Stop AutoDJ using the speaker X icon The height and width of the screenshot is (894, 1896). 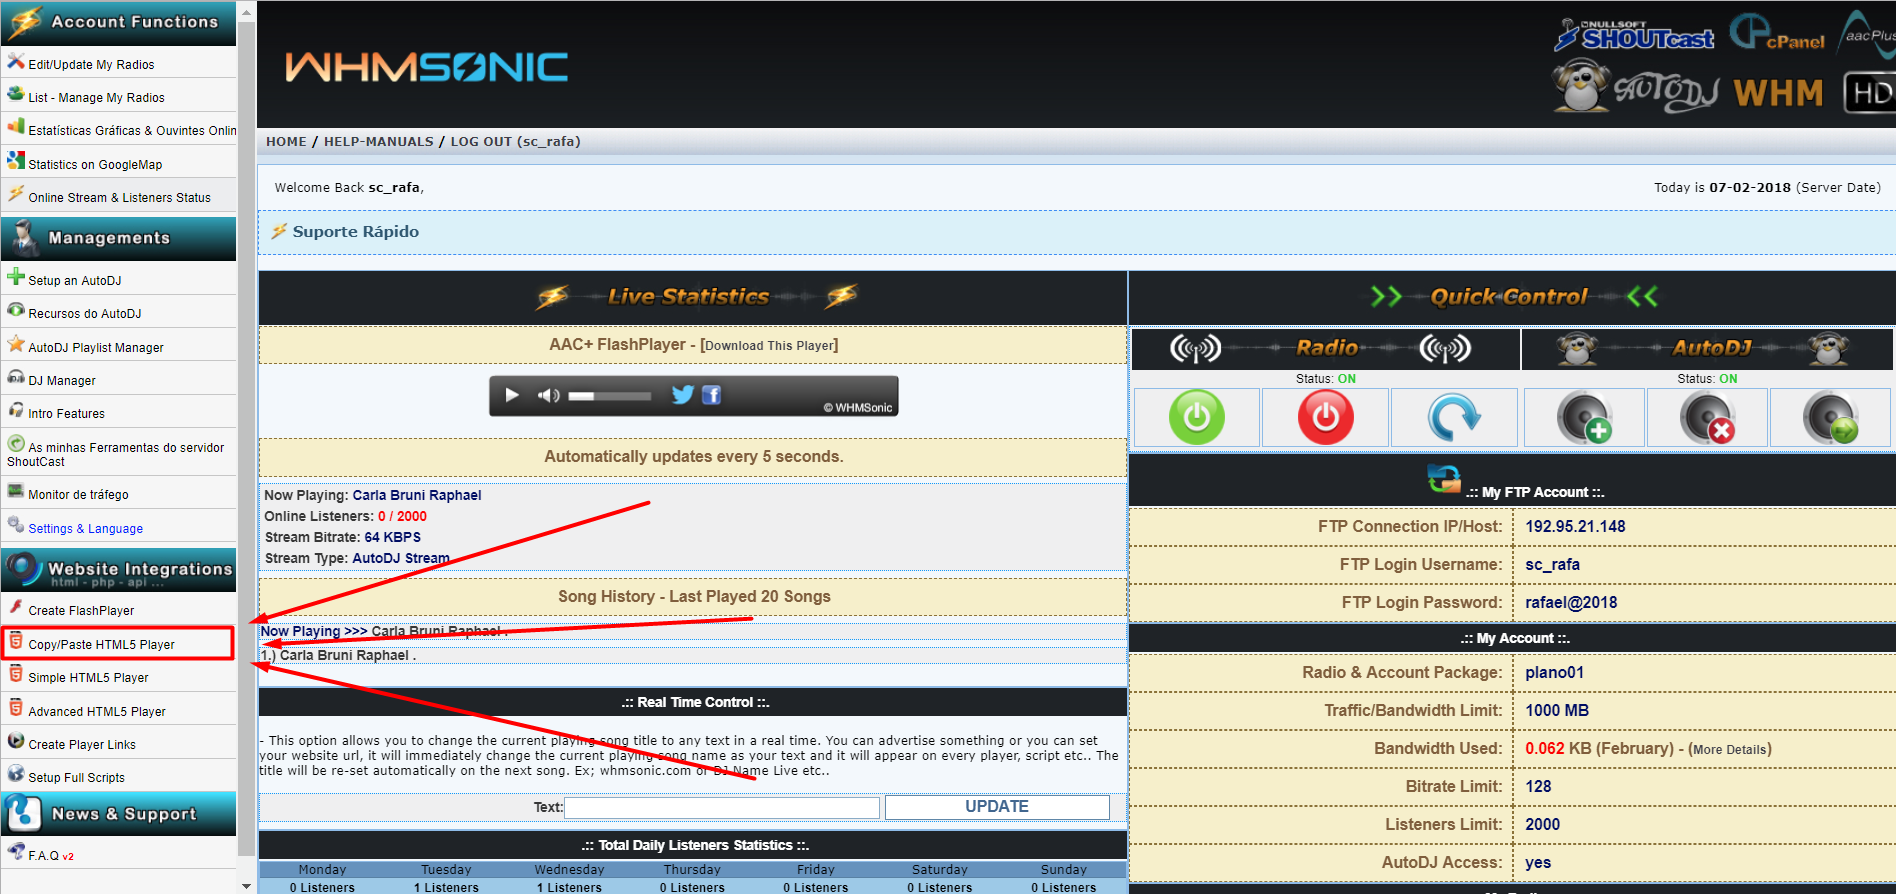point(1707,417)
